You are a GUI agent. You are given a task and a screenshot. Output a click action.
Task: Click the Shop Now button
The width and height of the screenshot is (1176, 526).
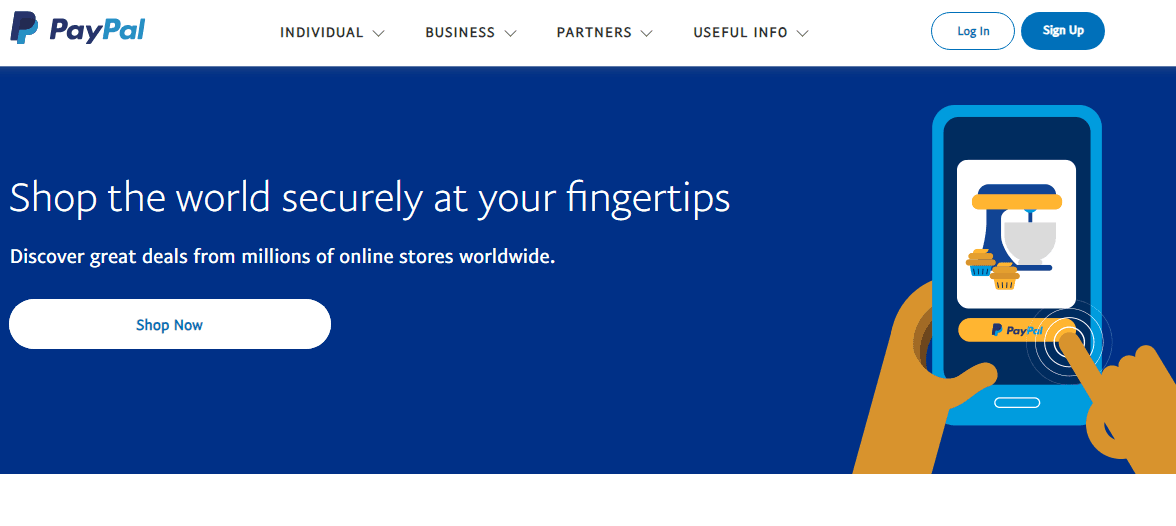coord(170,324)
